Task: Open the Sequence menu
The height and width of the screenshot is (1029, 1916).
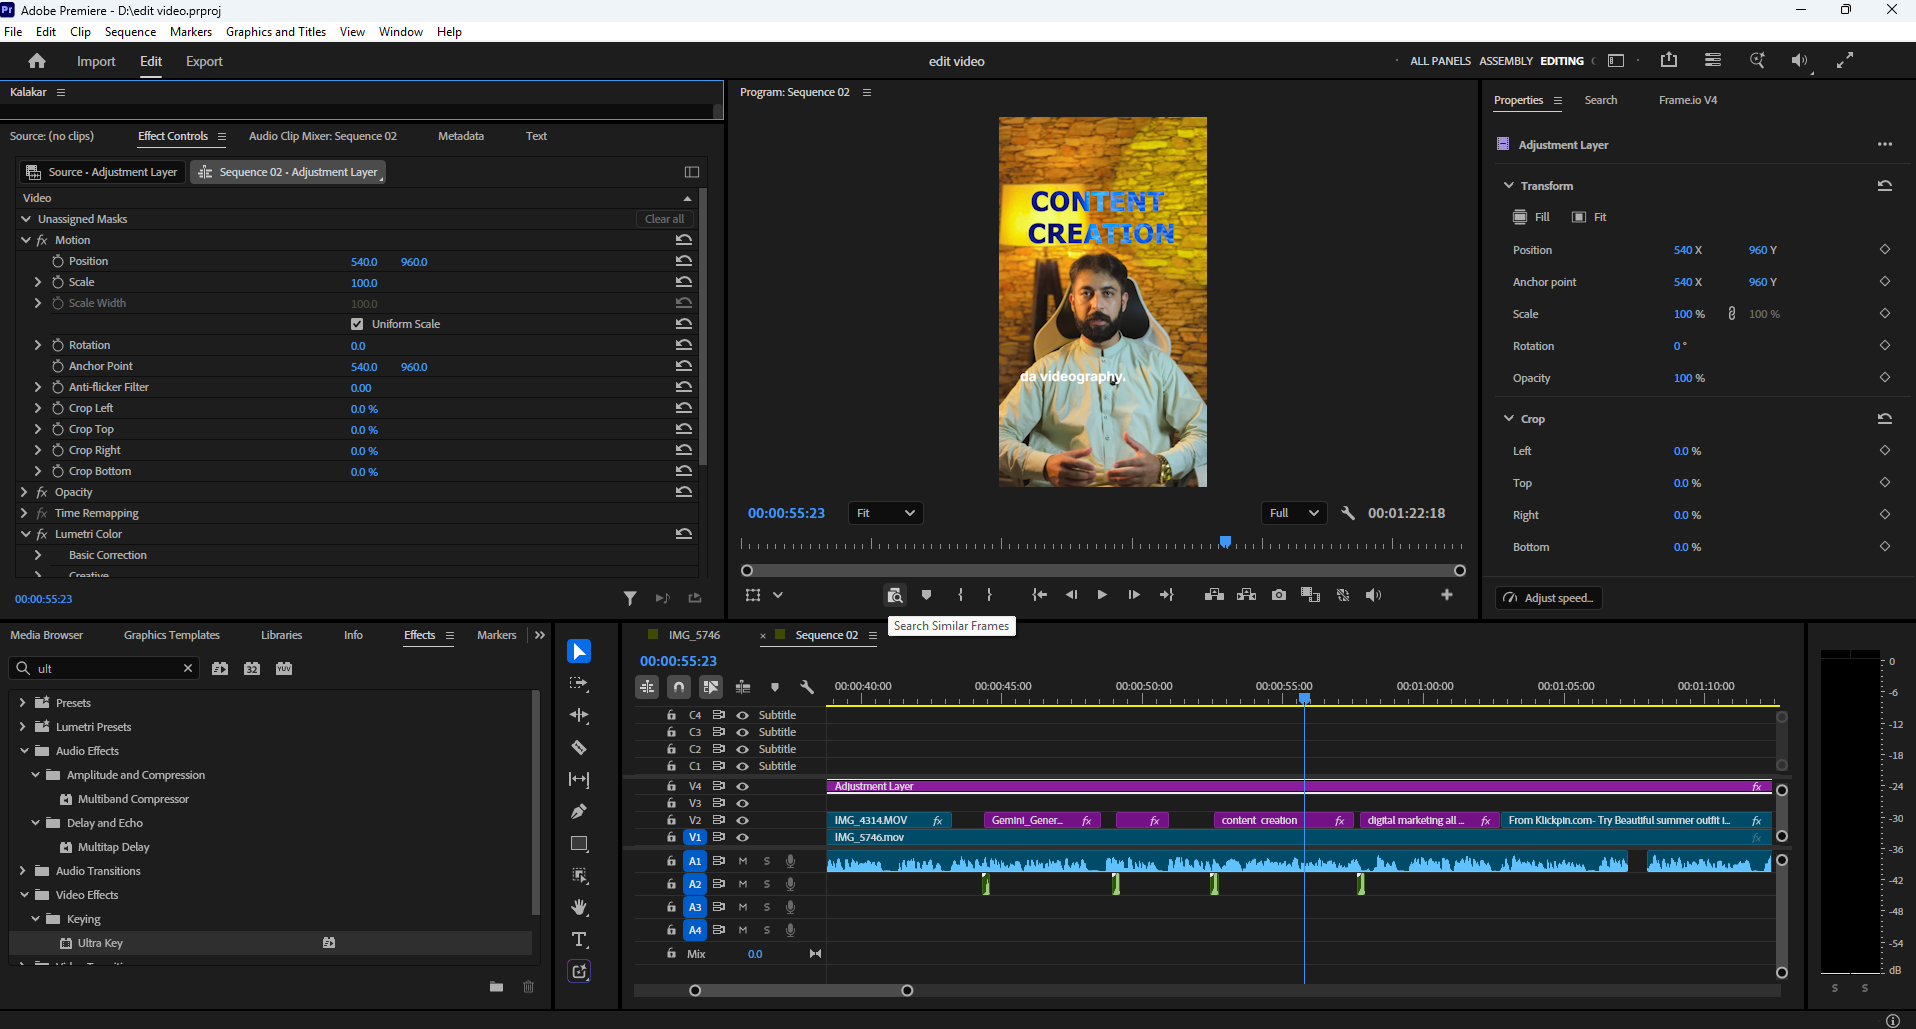Action: (x=130, y=32)
